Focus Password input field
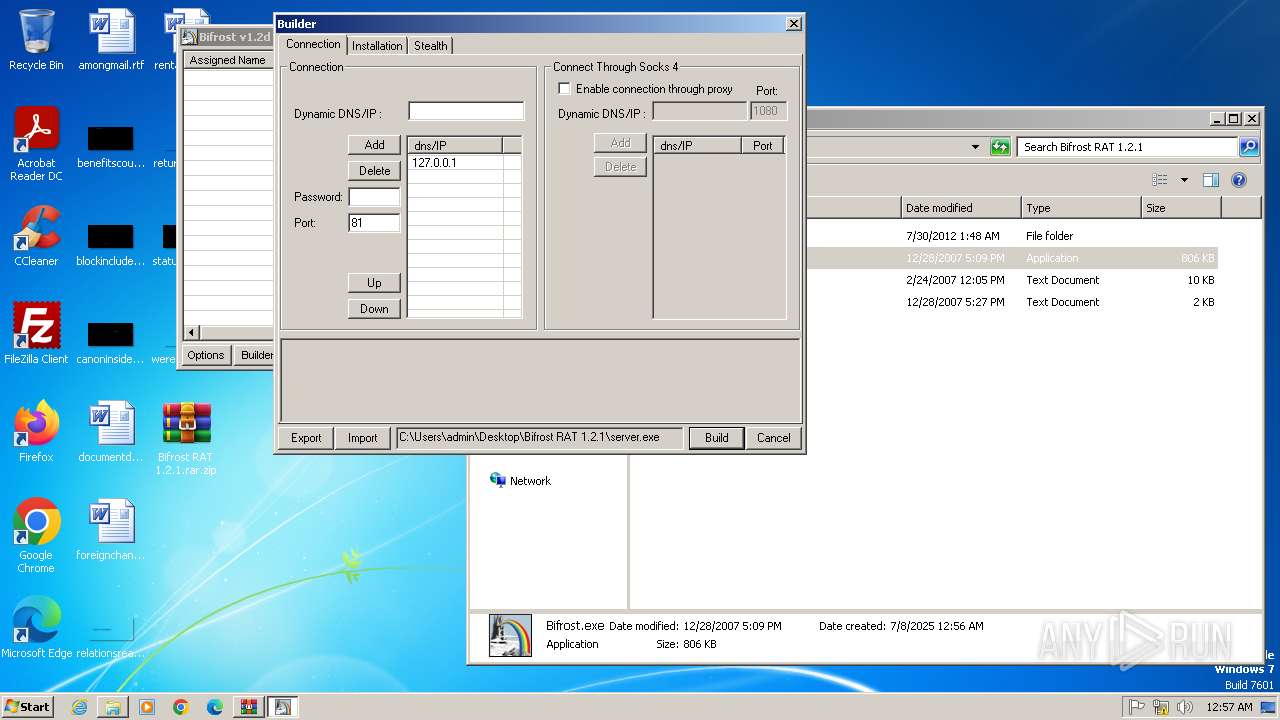This screenshot has height=720, width=1280. pos(374,197)
